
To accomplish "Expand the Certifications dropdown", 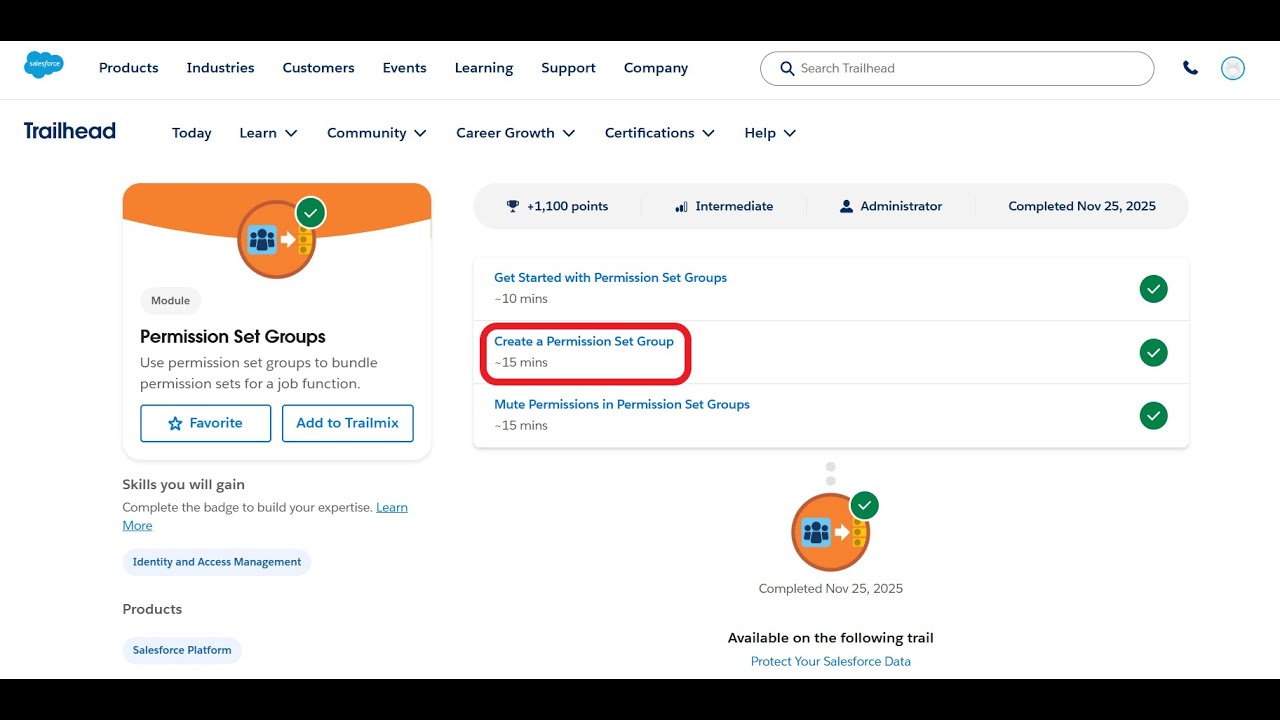I will 660,133.
